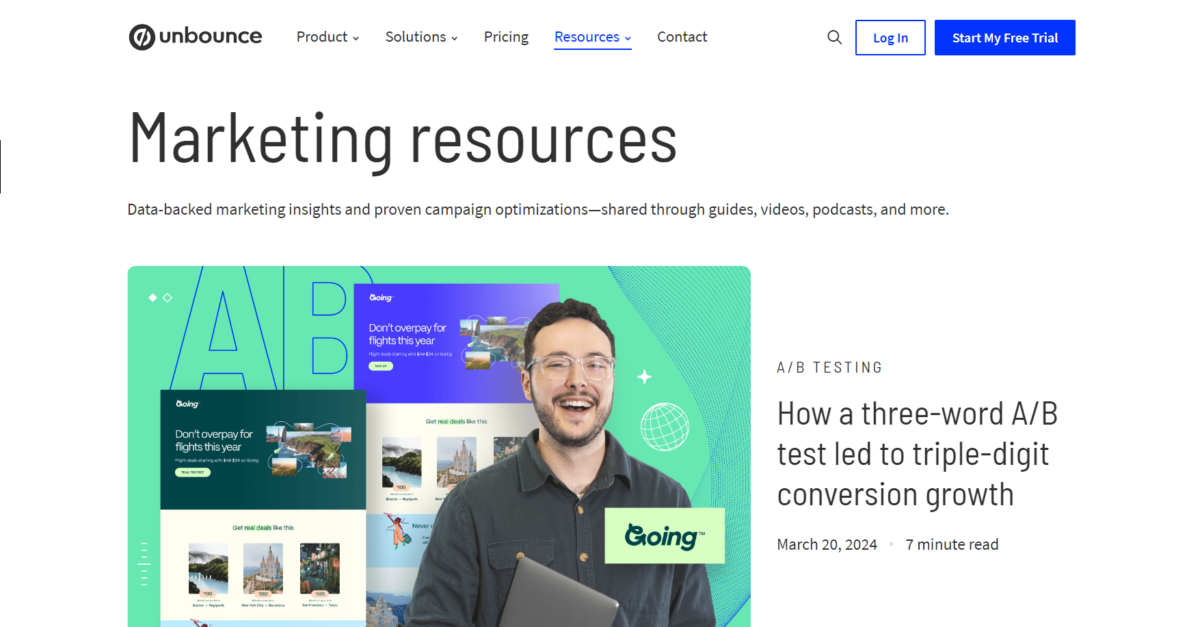The image size is (1200, 627).
Task: Open the Contact page
Action: (682, 37)
